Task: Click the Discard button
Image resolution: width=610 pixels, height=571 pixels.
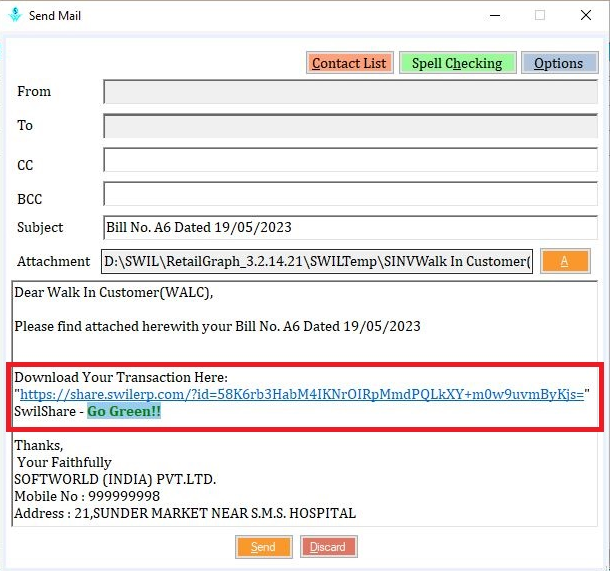Action: [x=328, y=547]
